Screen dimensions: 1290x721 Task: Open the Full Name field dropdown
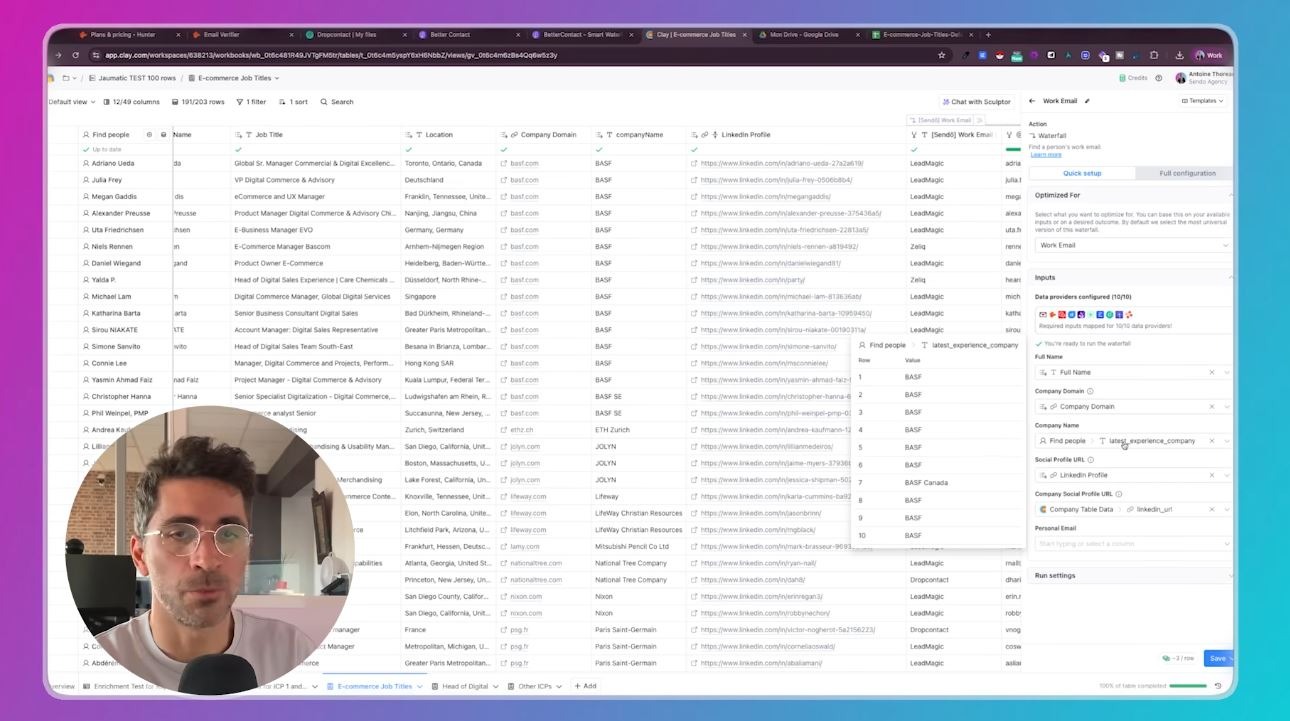click(1227, 372)
